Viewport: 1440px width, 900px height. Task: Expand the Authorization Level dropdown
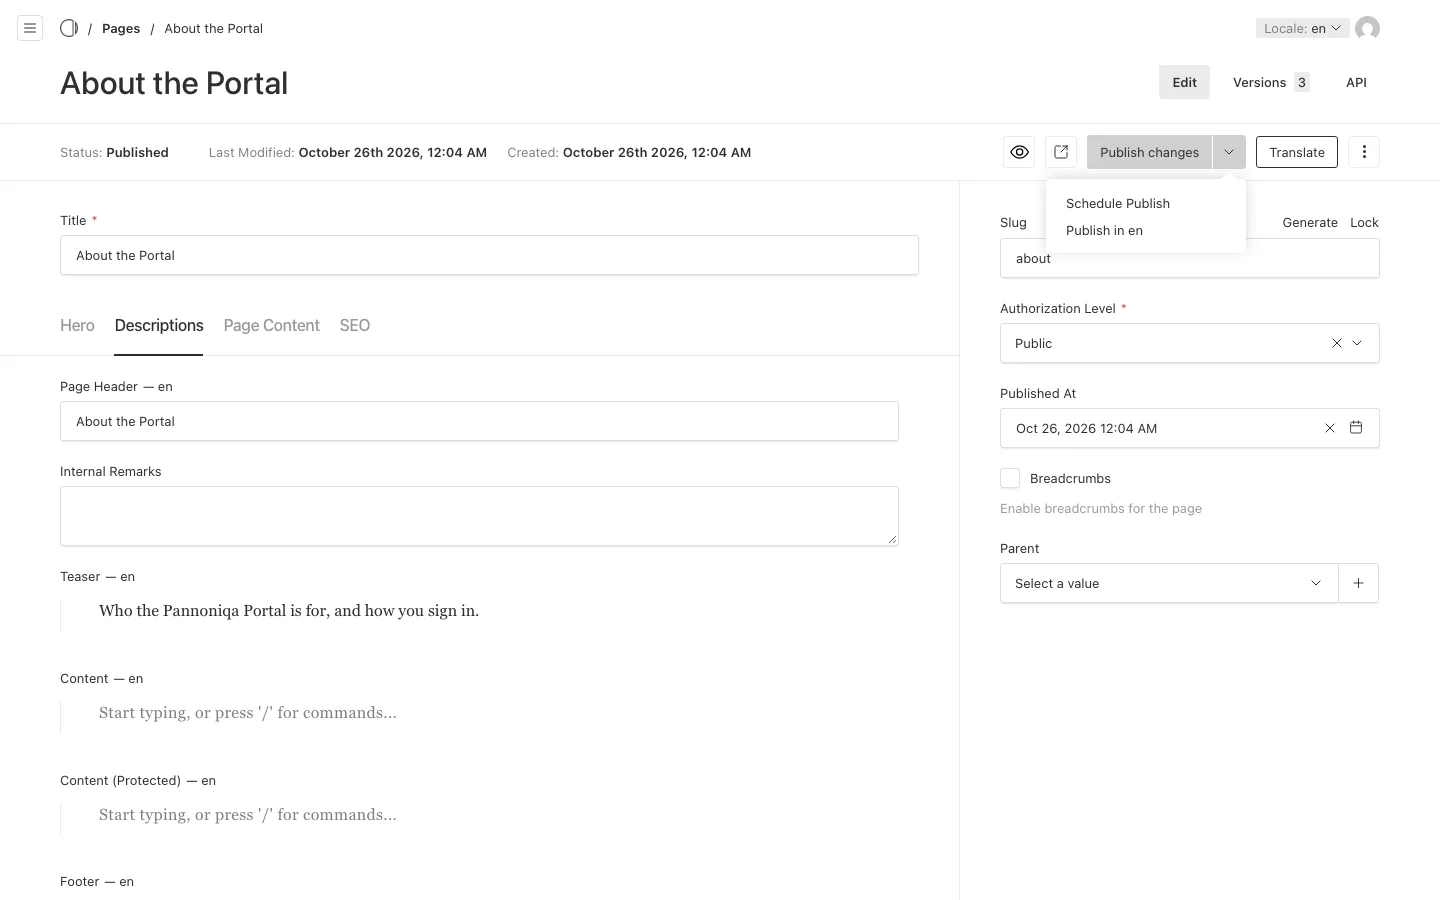pos(1357,343)
